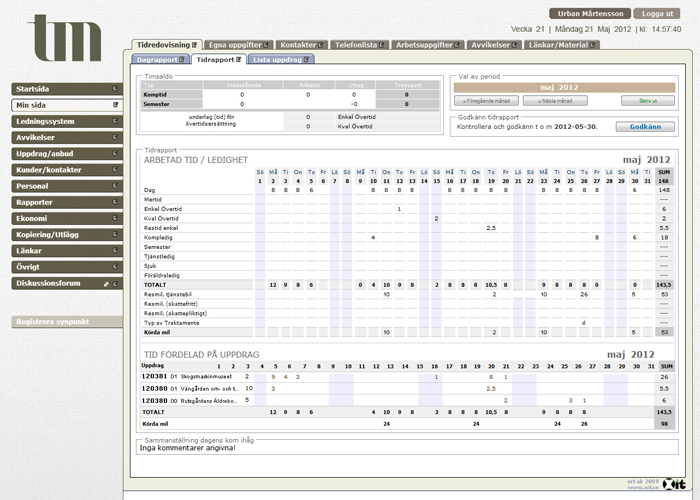Click the Restid enkel row label
700x500 pixels.
tap(161, 228)
